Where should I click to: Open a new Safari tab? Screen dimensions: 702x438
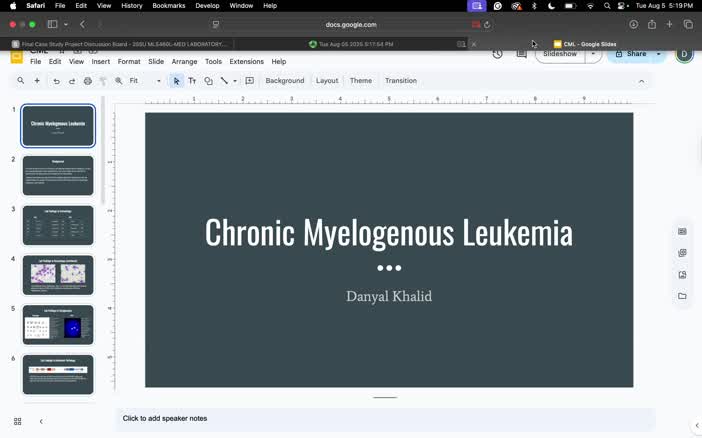coord(669,25)
